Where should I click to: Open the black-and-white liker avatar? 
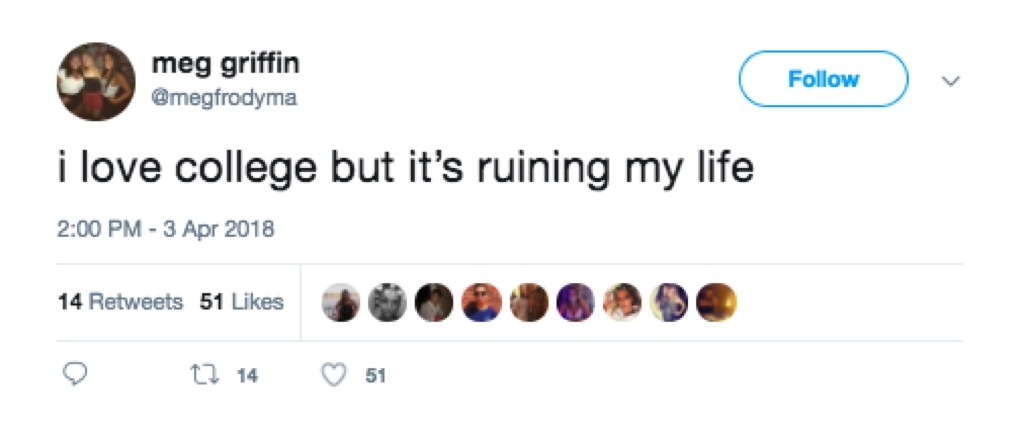tap(387, 302)
